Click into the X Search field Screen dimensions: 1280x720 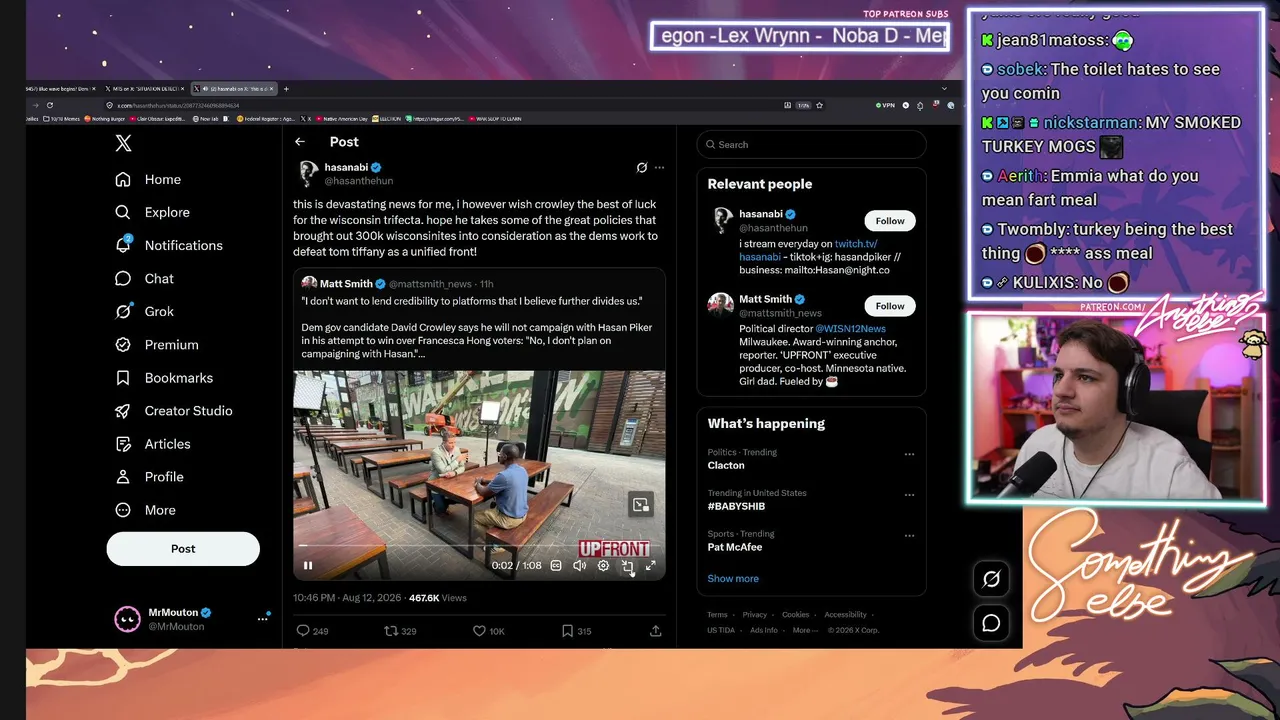point(811,145)
